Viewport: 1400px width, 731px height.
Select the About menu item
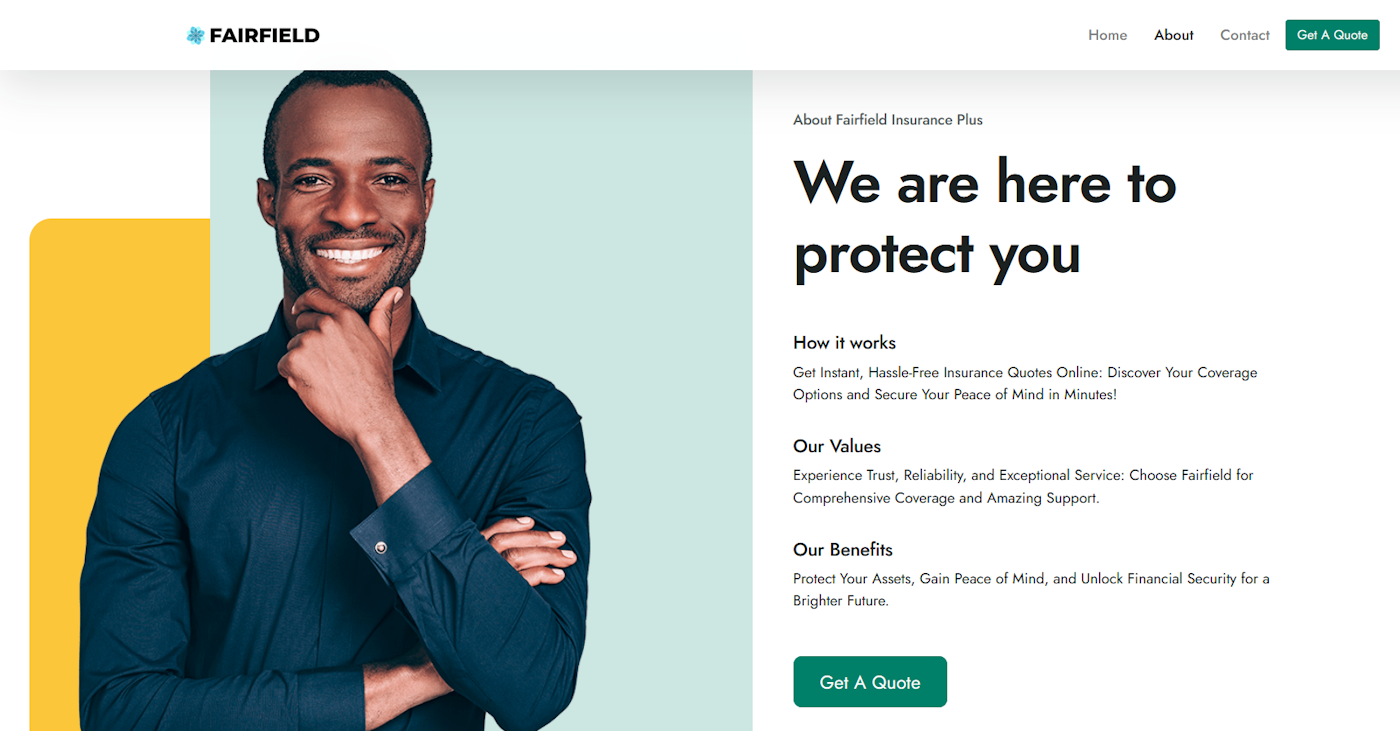tap(1173, 35)
